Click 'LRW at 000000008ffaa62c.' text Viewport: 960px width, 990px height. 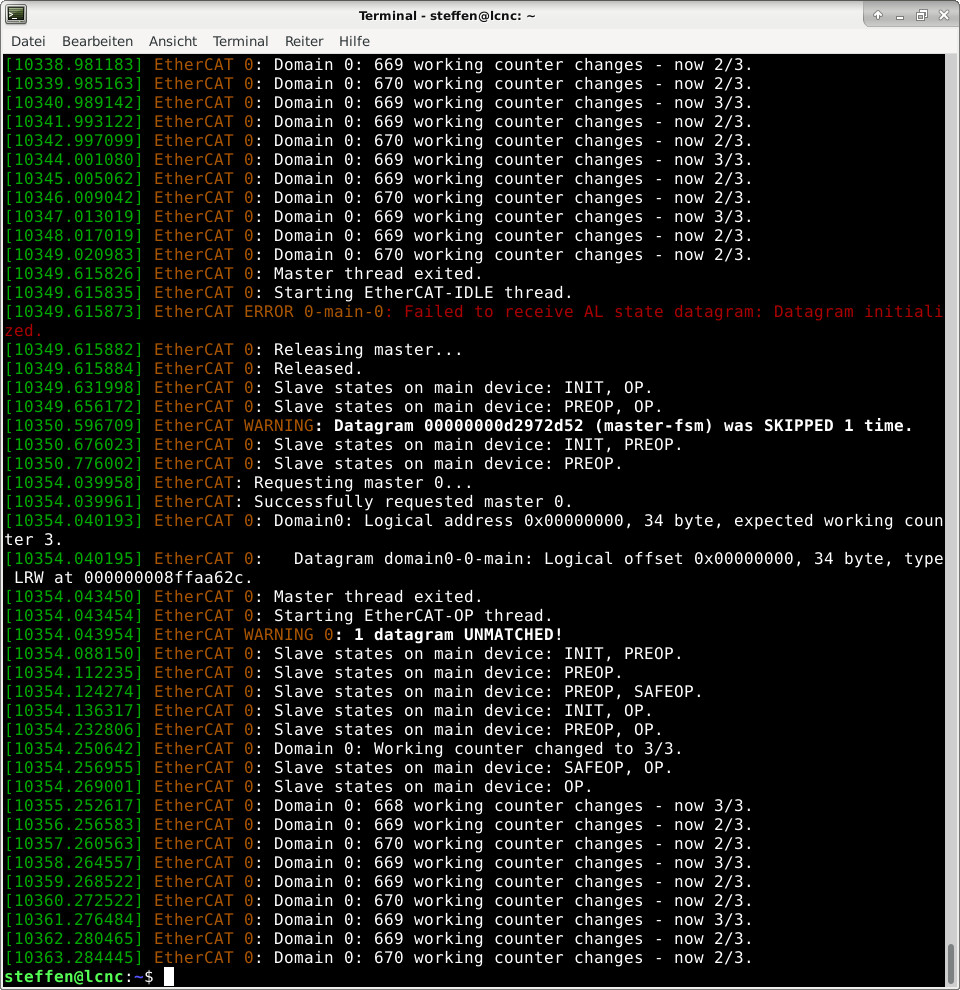coord(133,578)
